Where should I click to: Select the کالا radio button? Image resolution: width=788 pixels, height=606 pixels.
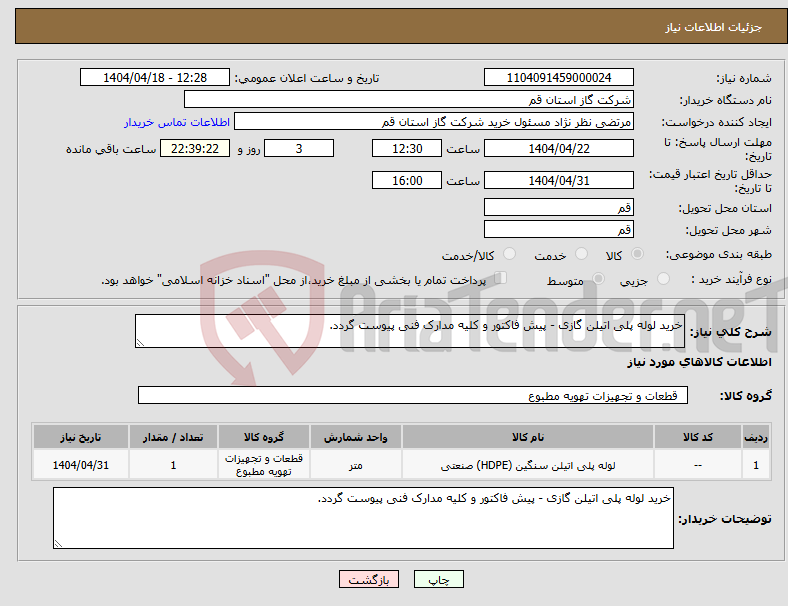637,254
